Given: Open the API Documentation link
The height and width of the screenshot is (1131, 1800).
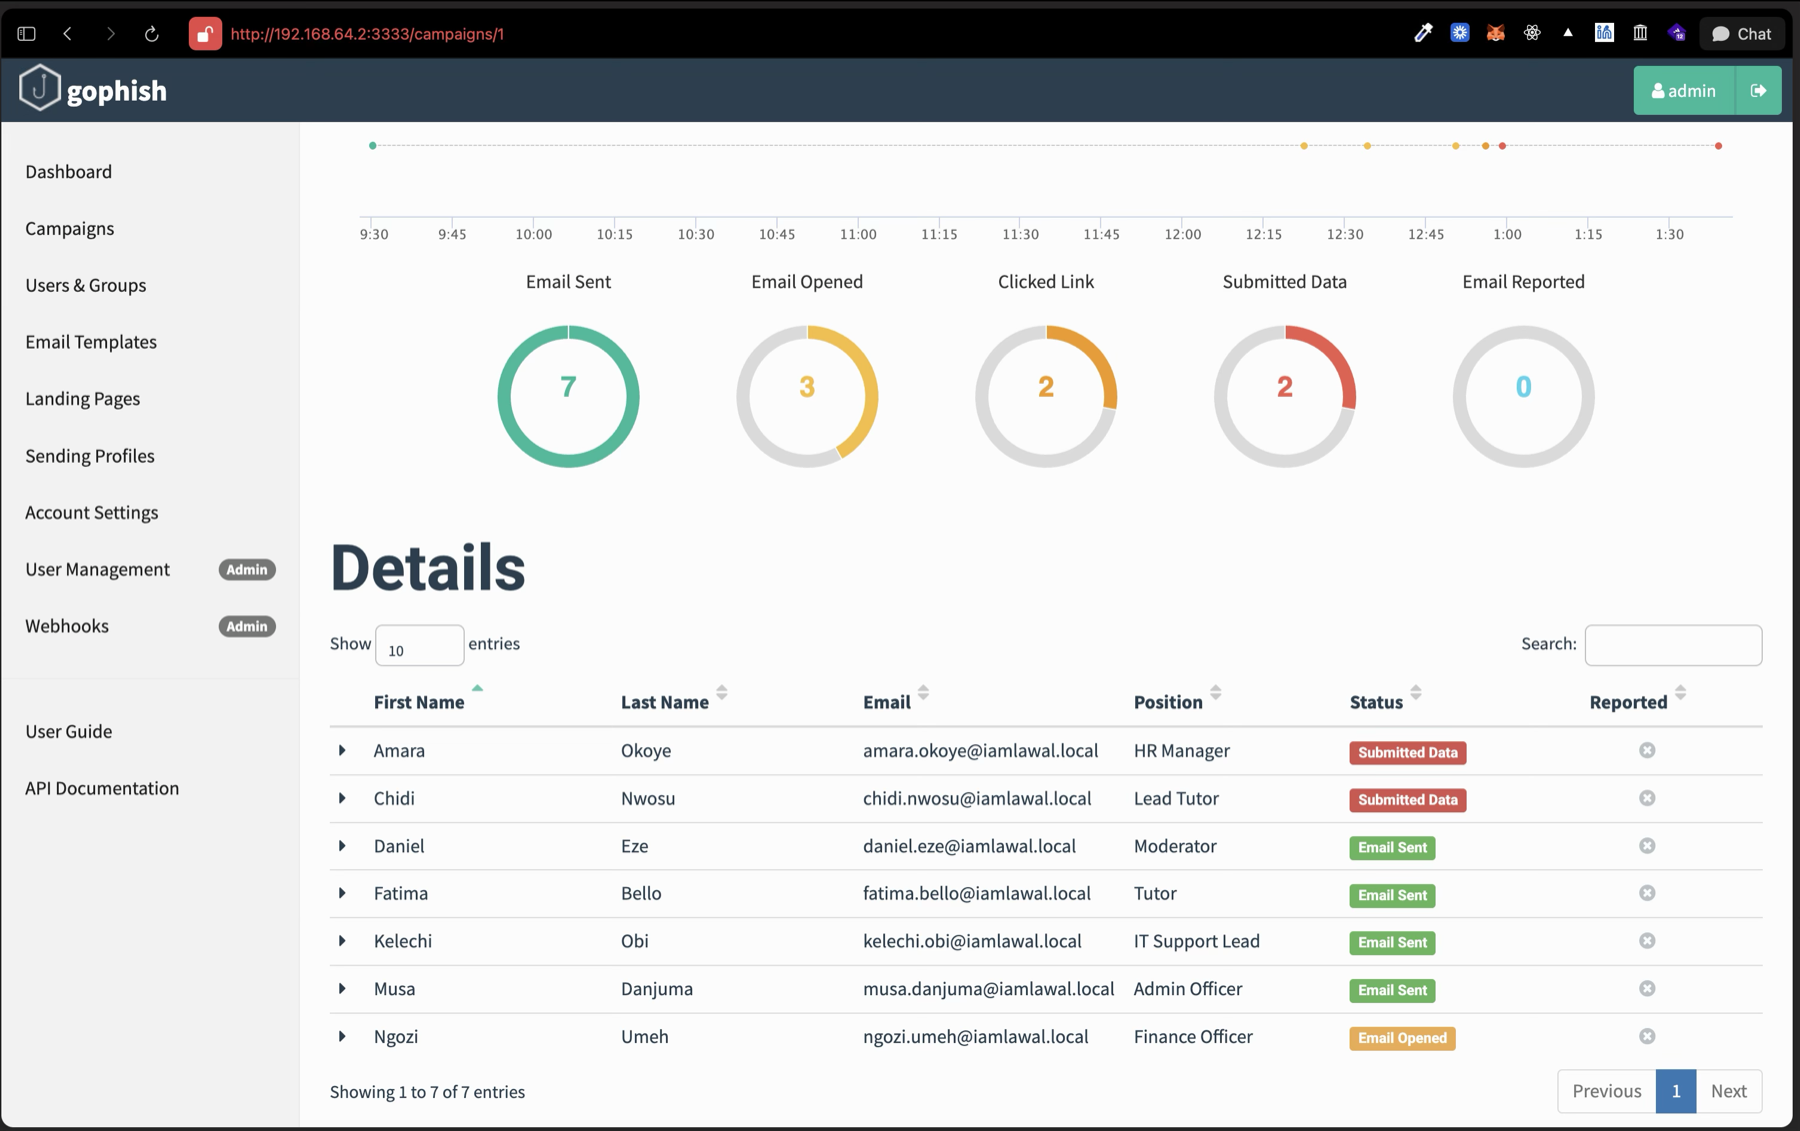Looking at the screenshot, I should tap(102, 788).
